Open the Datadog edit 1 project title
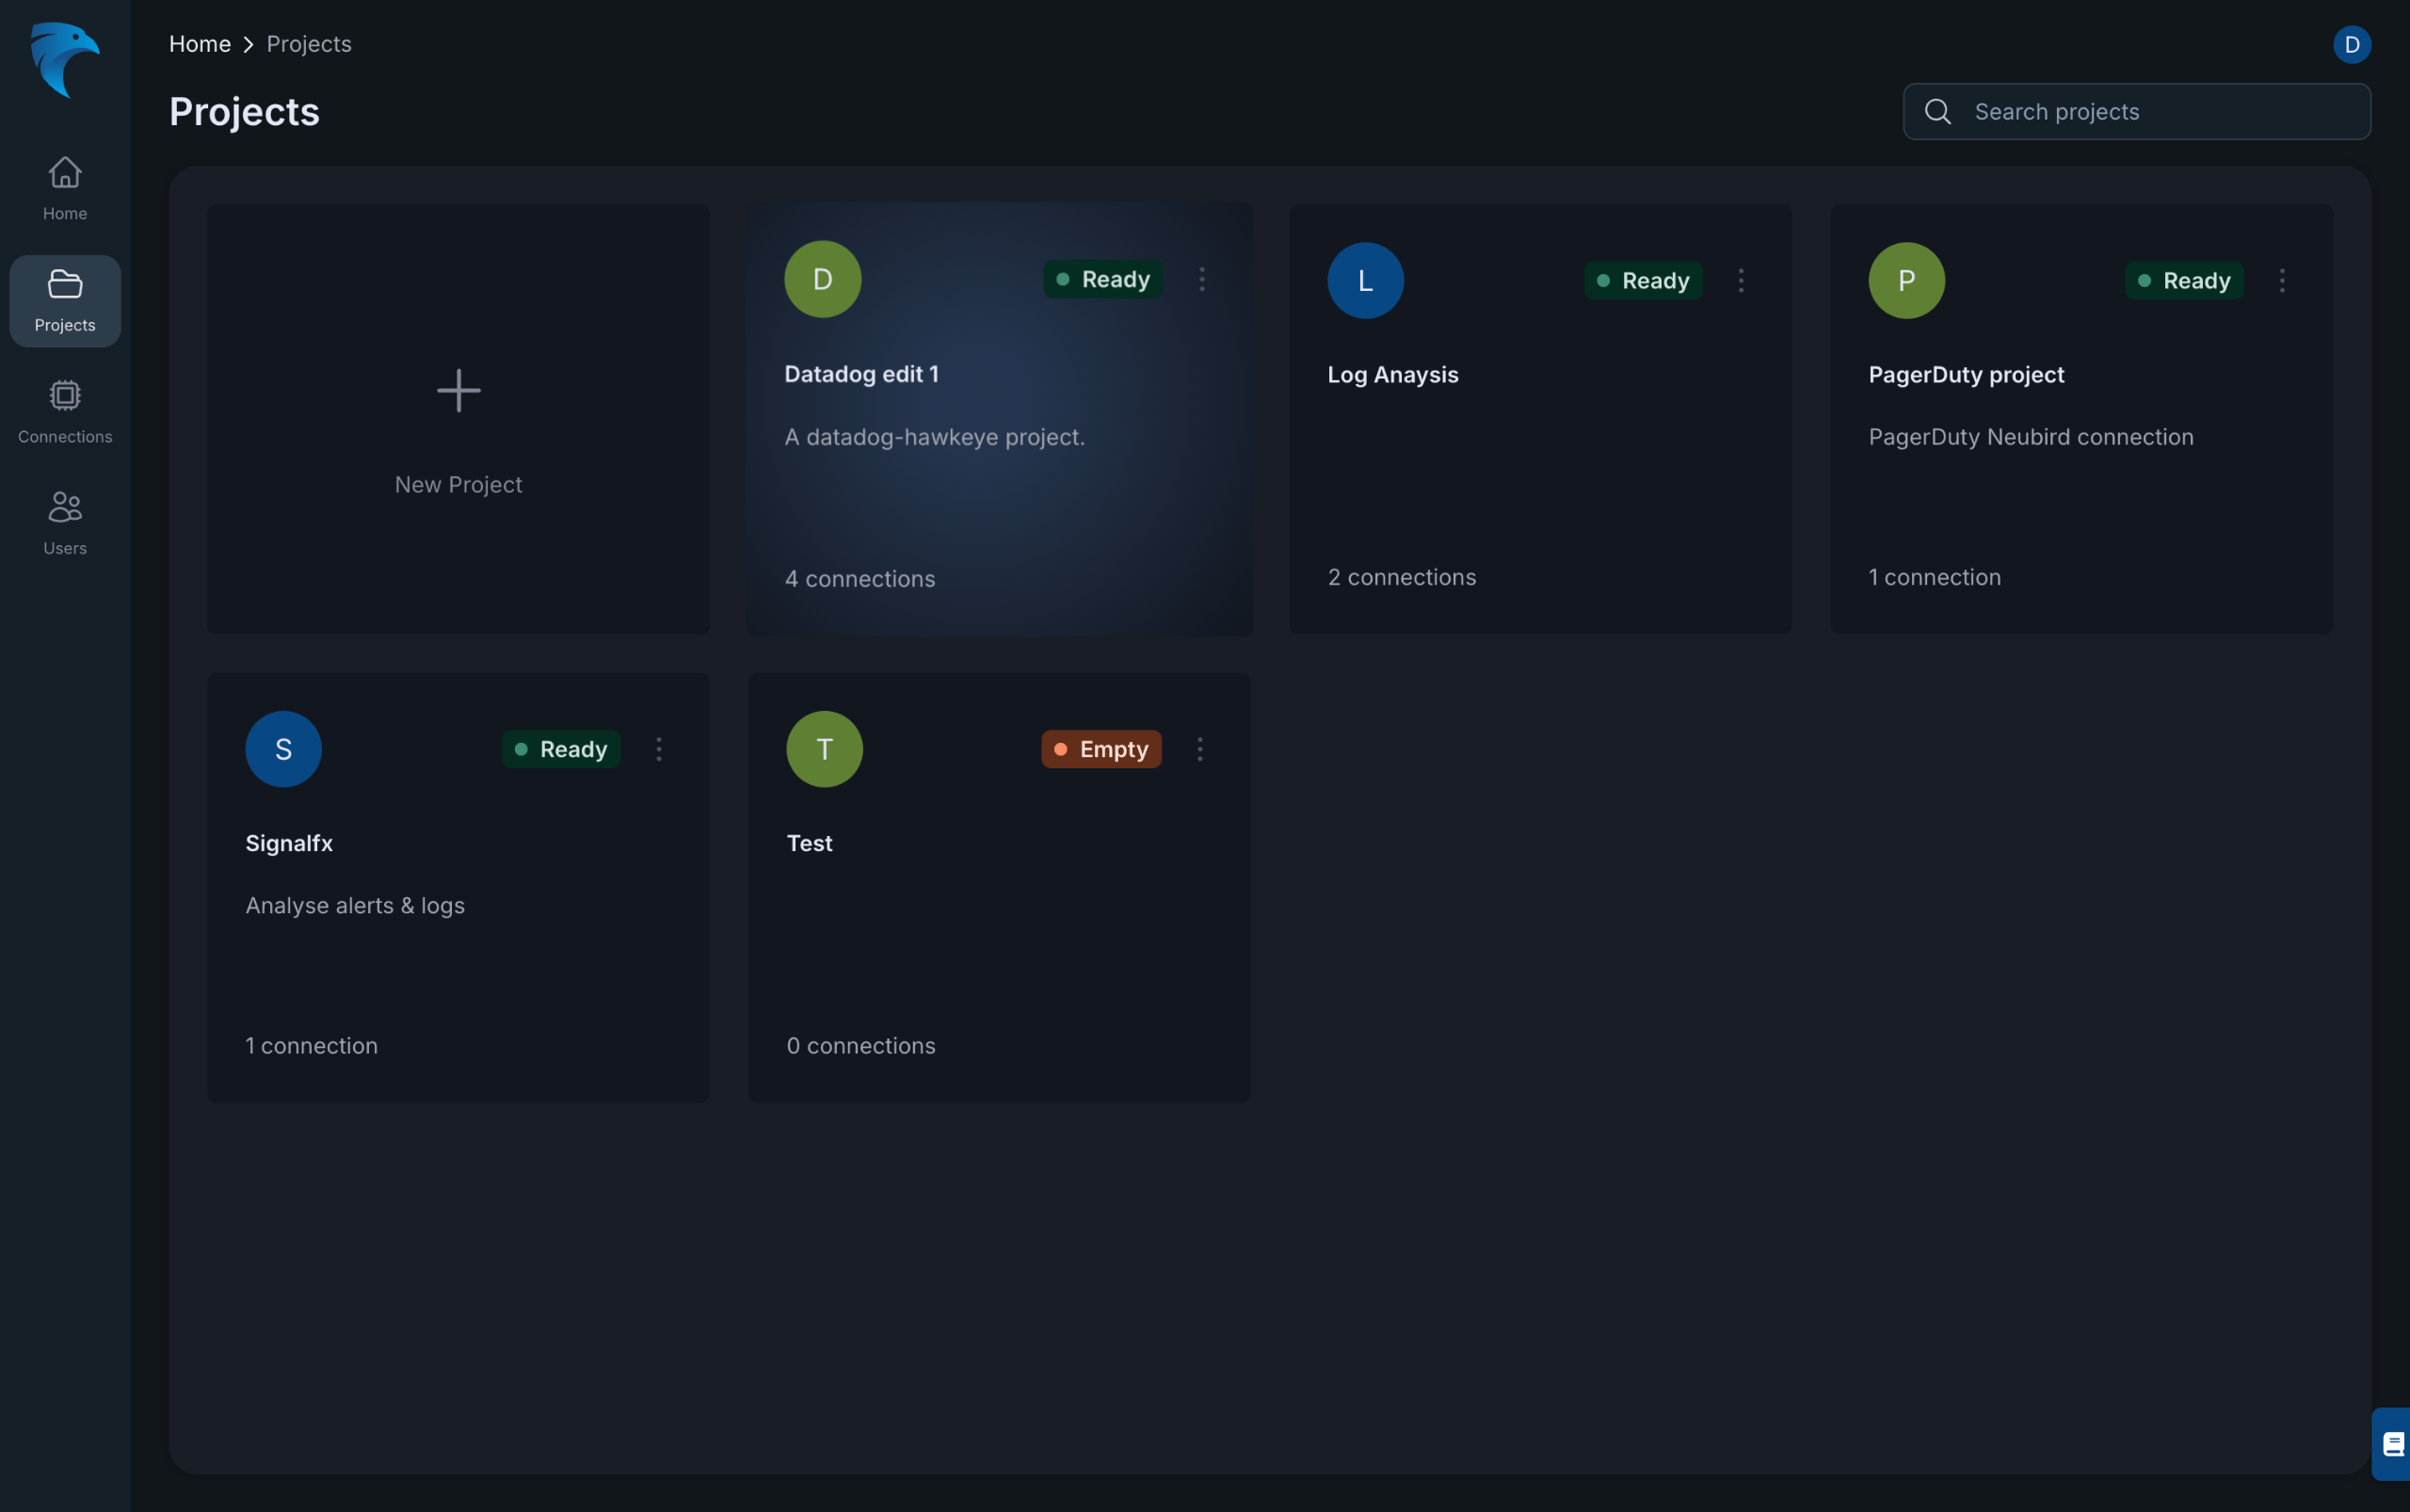 click(x=861, y=375)
